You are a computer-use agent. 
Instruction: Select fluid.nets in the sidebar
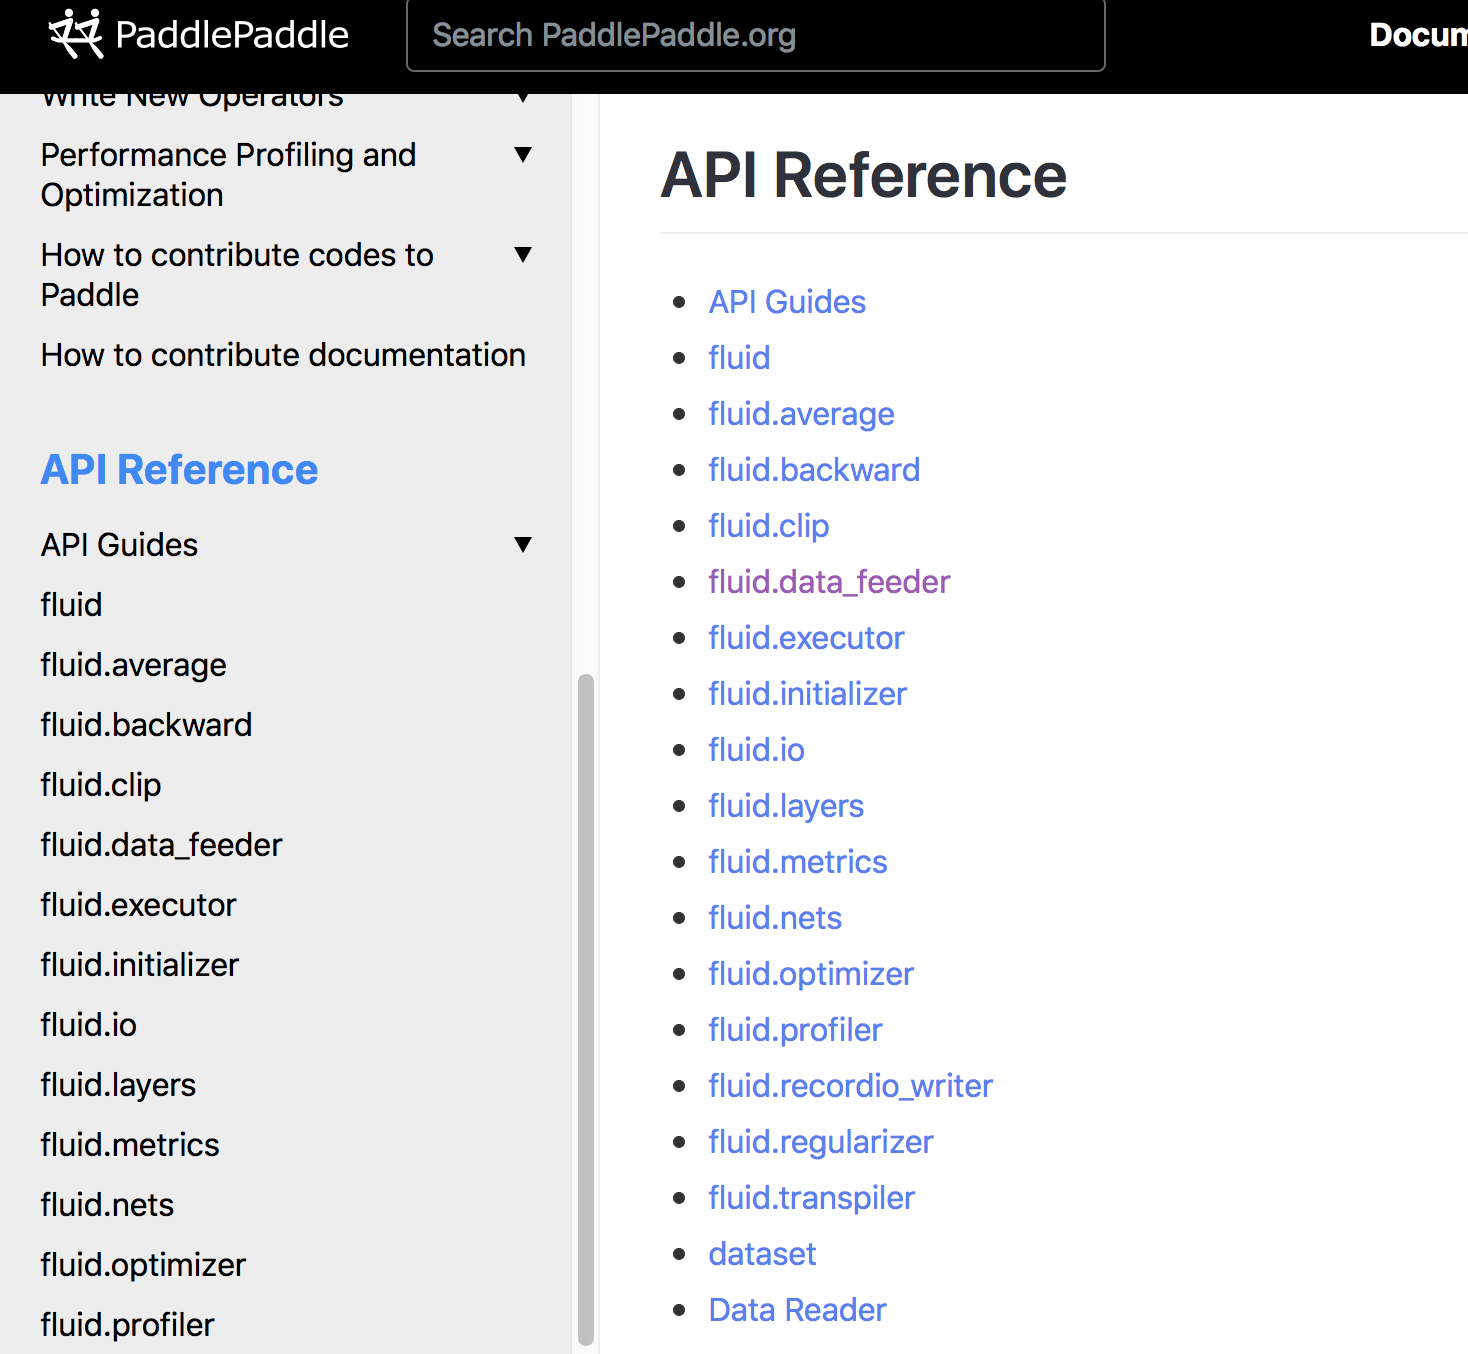coord(107,1205)
